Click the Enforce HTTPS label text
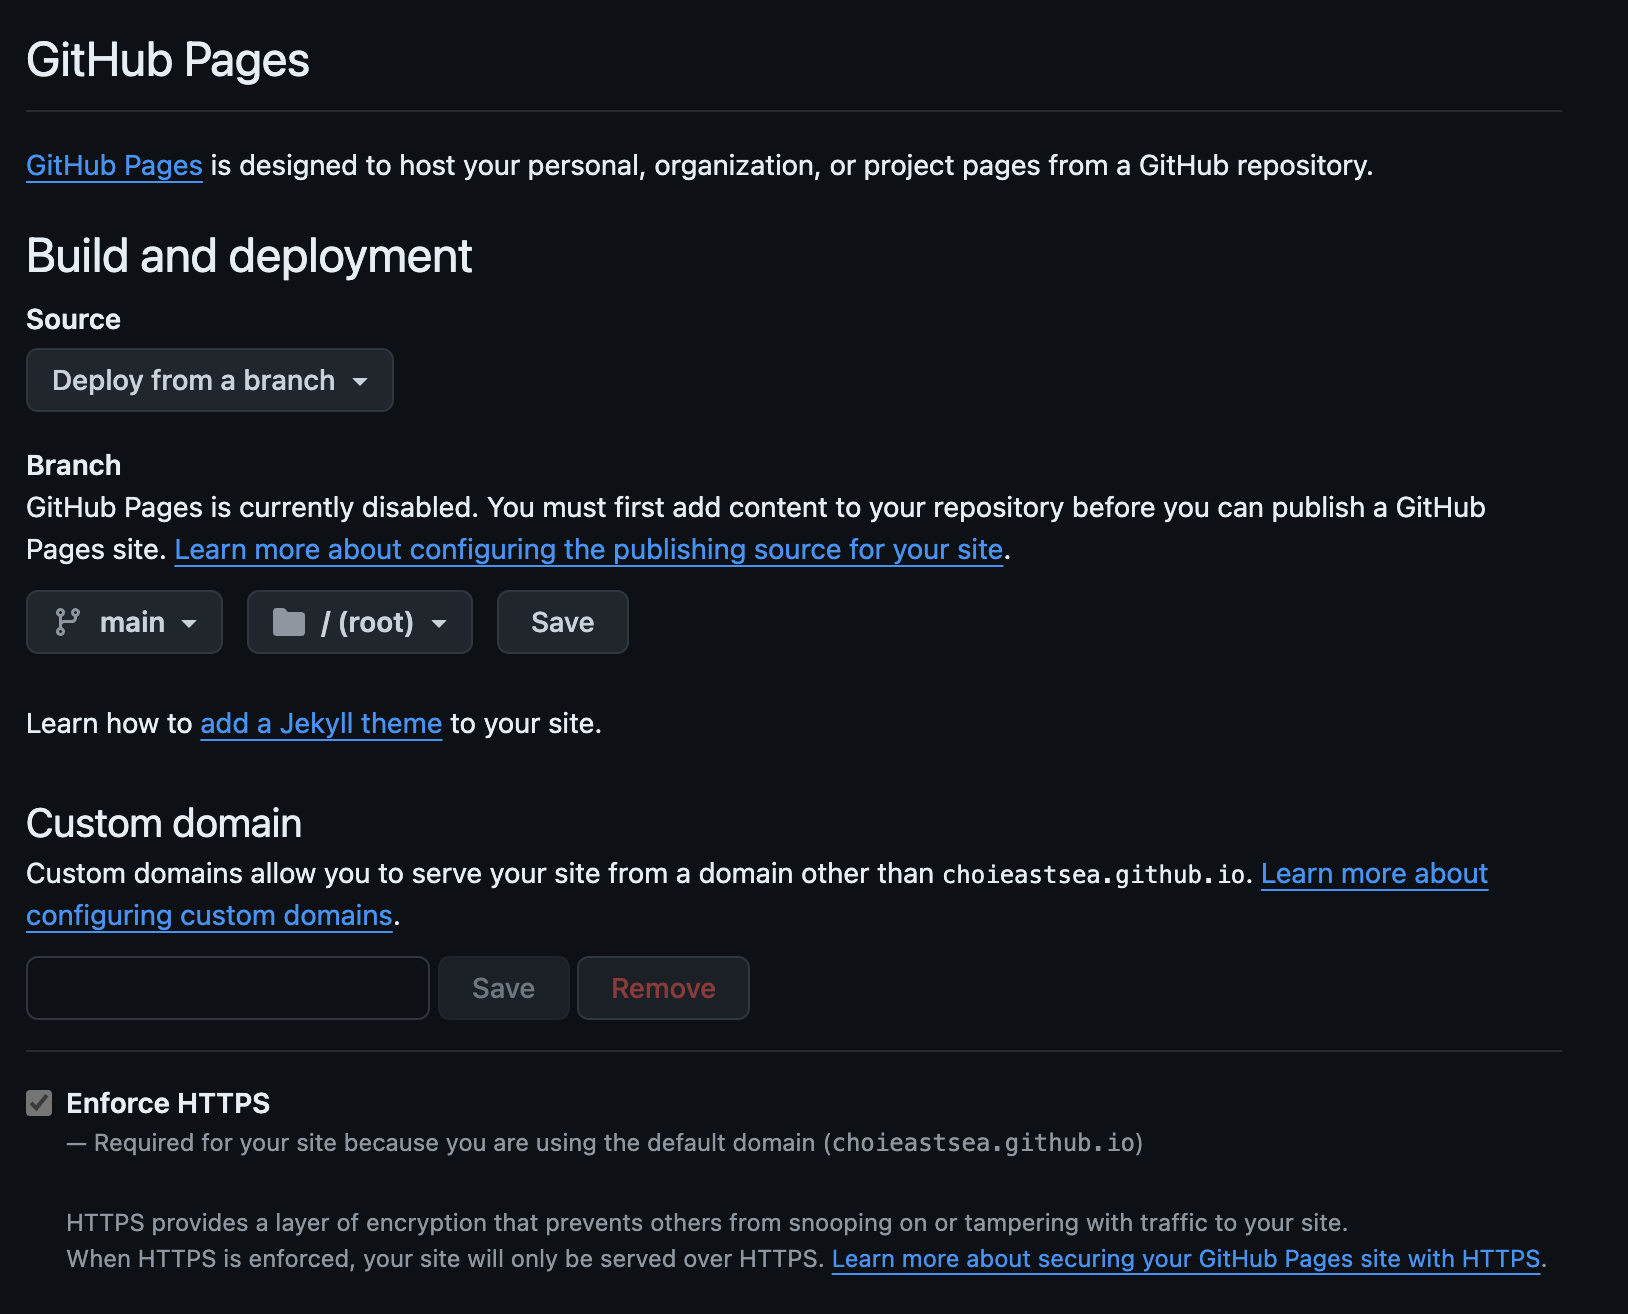 168,1103
